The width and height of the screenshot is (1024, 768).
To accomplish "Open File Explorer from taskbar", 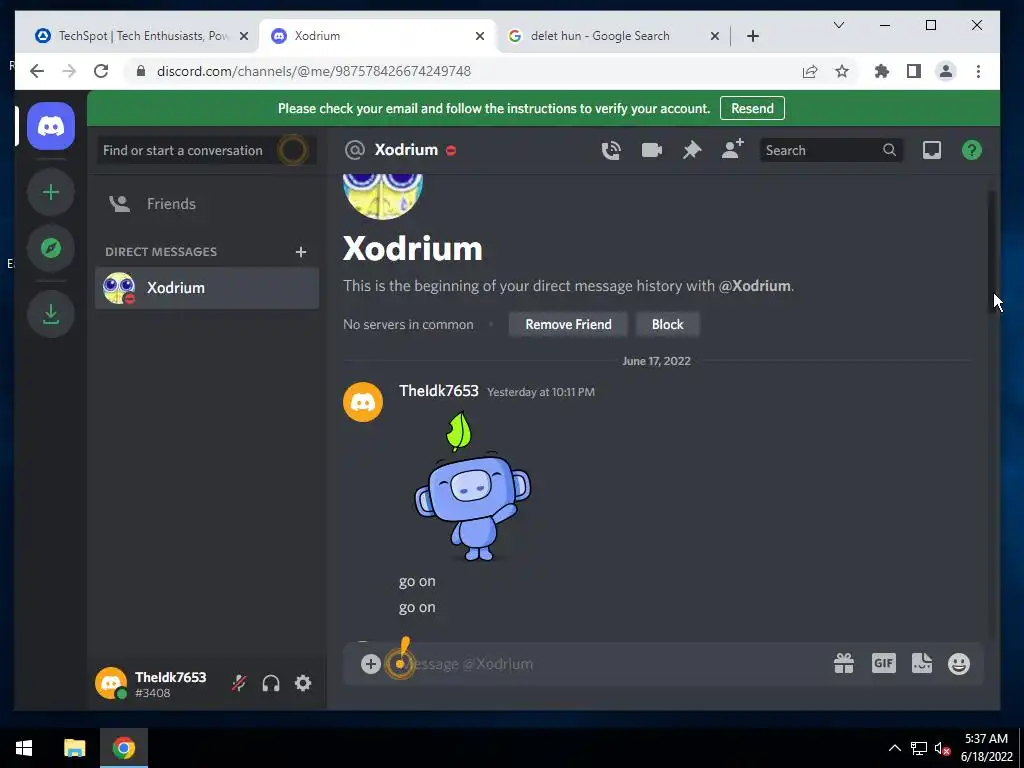I will tap(74, 748).
